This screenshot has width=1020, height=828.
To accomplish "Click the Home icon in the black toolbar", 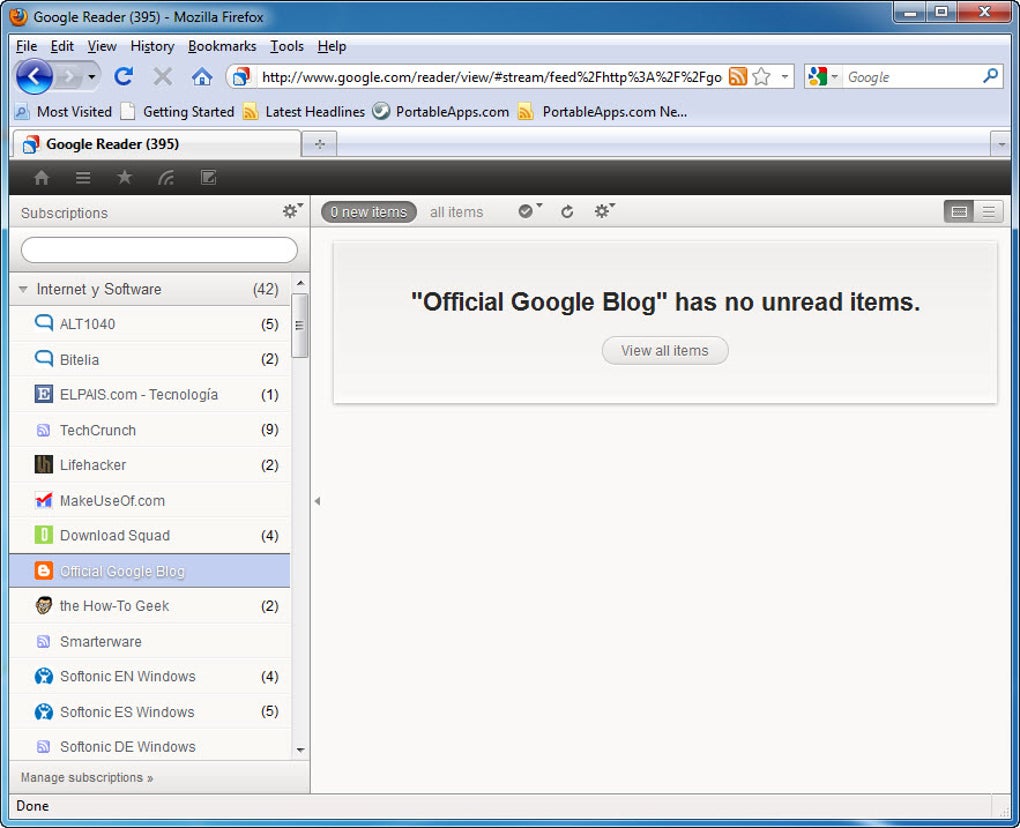I will [42, 178].
